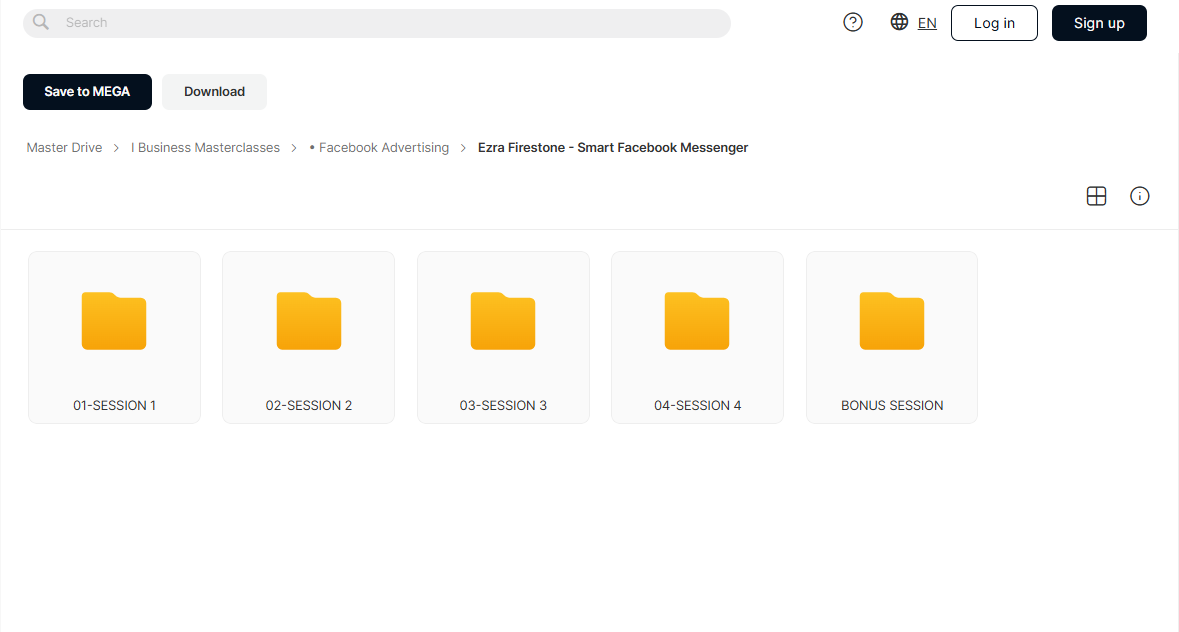The image size is (1179, 632).
Task: Go to Master Drive breadcrumb
Action: tap(64, 148)
